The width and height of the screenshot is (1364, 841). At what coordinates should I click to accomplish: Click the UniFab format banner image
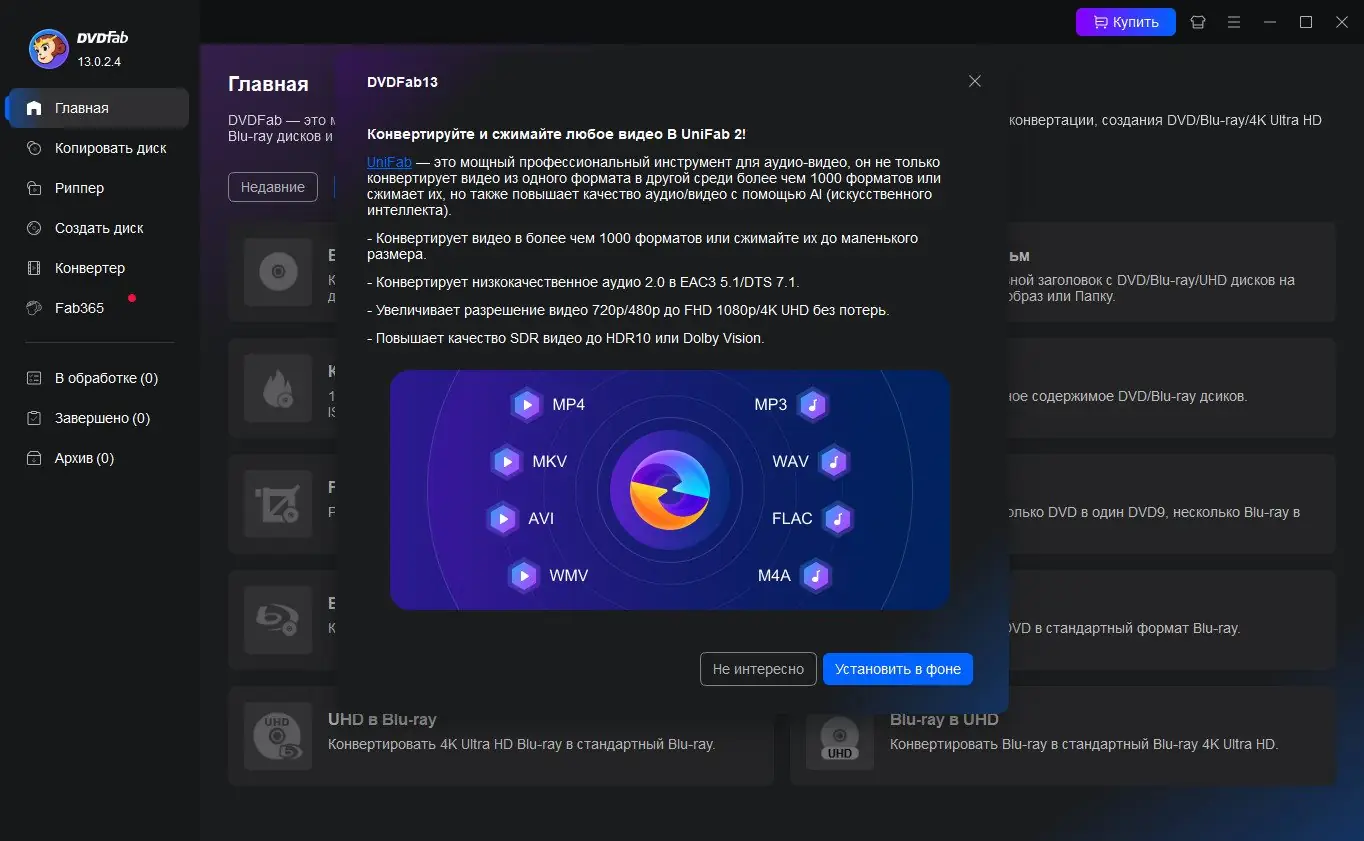[669, 490]
